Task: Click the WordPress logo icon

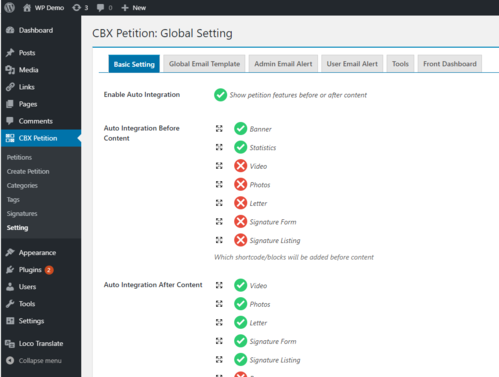Action: pyautogui.click(x=10, y=7)
